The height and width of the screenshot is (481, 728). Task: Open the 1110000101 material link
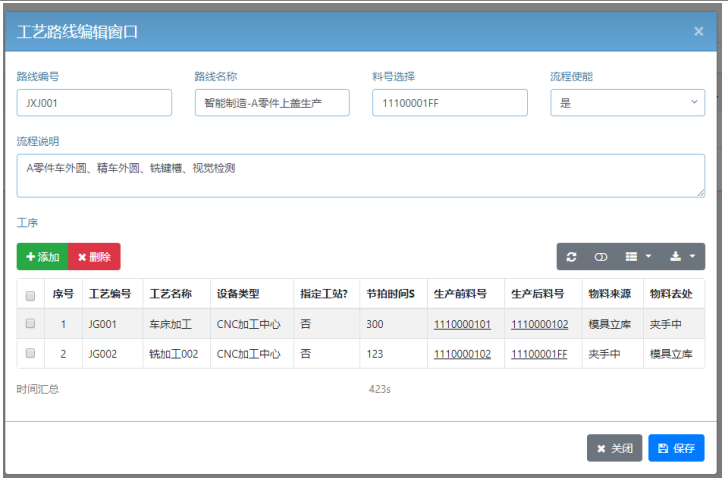point(462,324)
